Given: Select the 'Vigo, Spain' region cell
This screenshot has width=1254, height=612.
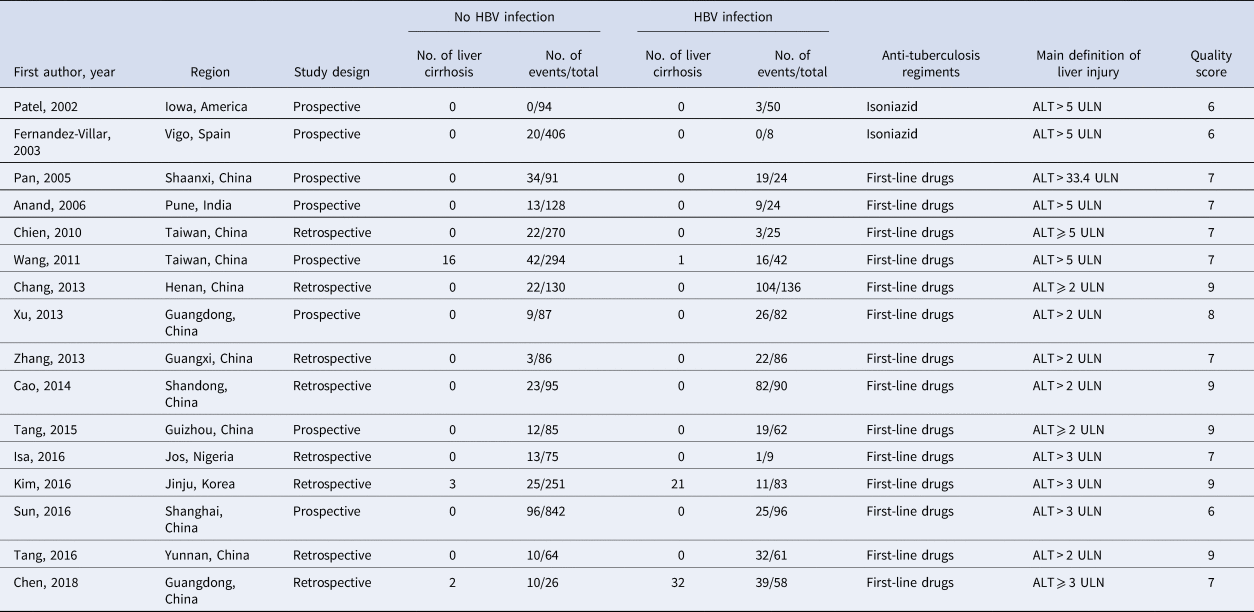Looking at the screenshot, I should [200, 133].
